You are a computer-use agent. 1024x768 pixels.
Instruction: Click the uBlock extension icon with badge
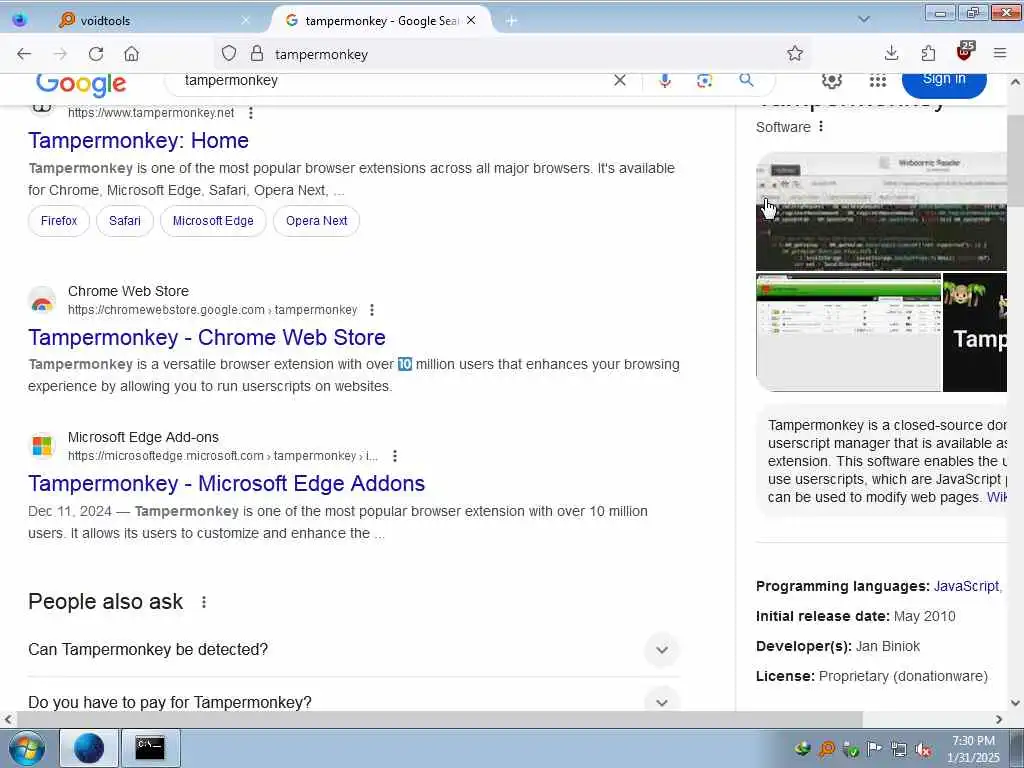(x=965, y=52)
